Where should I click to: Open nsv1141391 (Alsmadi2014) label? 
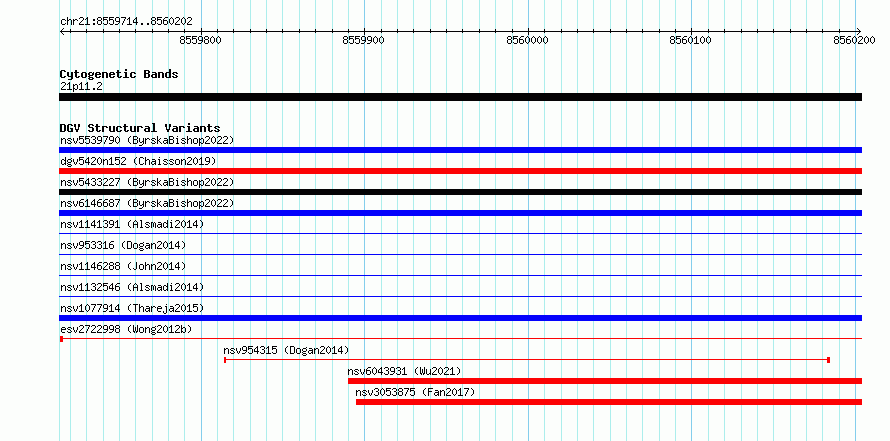[132, 224]
